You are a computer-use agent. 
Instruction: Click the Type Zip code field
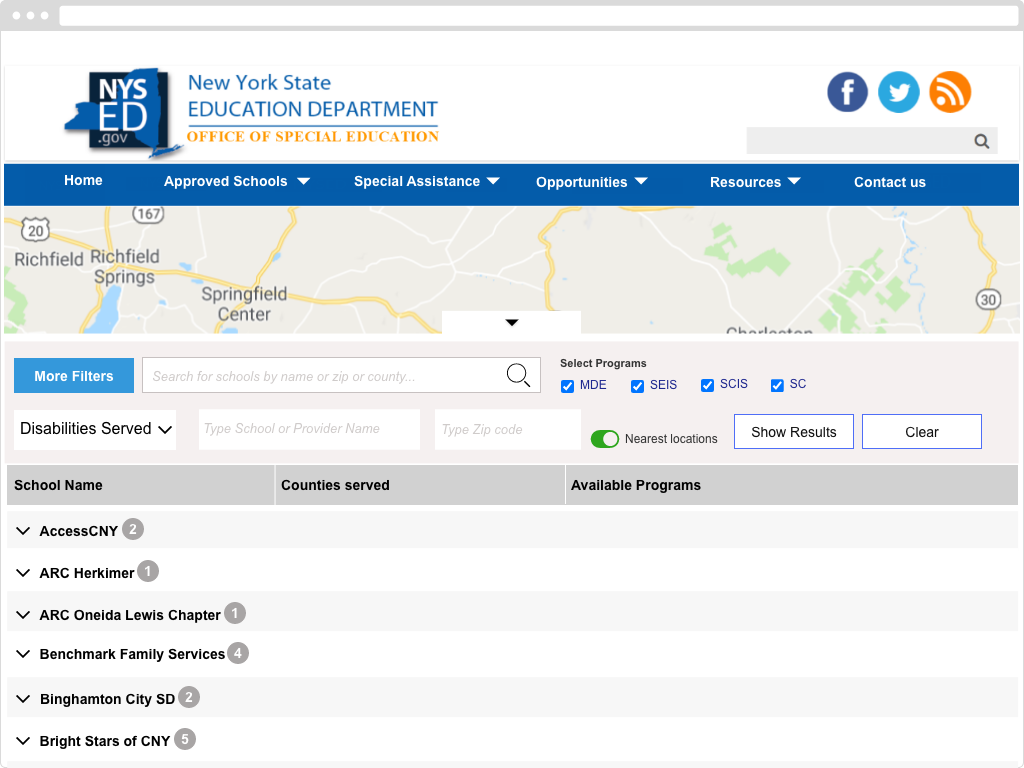[507, 429]
